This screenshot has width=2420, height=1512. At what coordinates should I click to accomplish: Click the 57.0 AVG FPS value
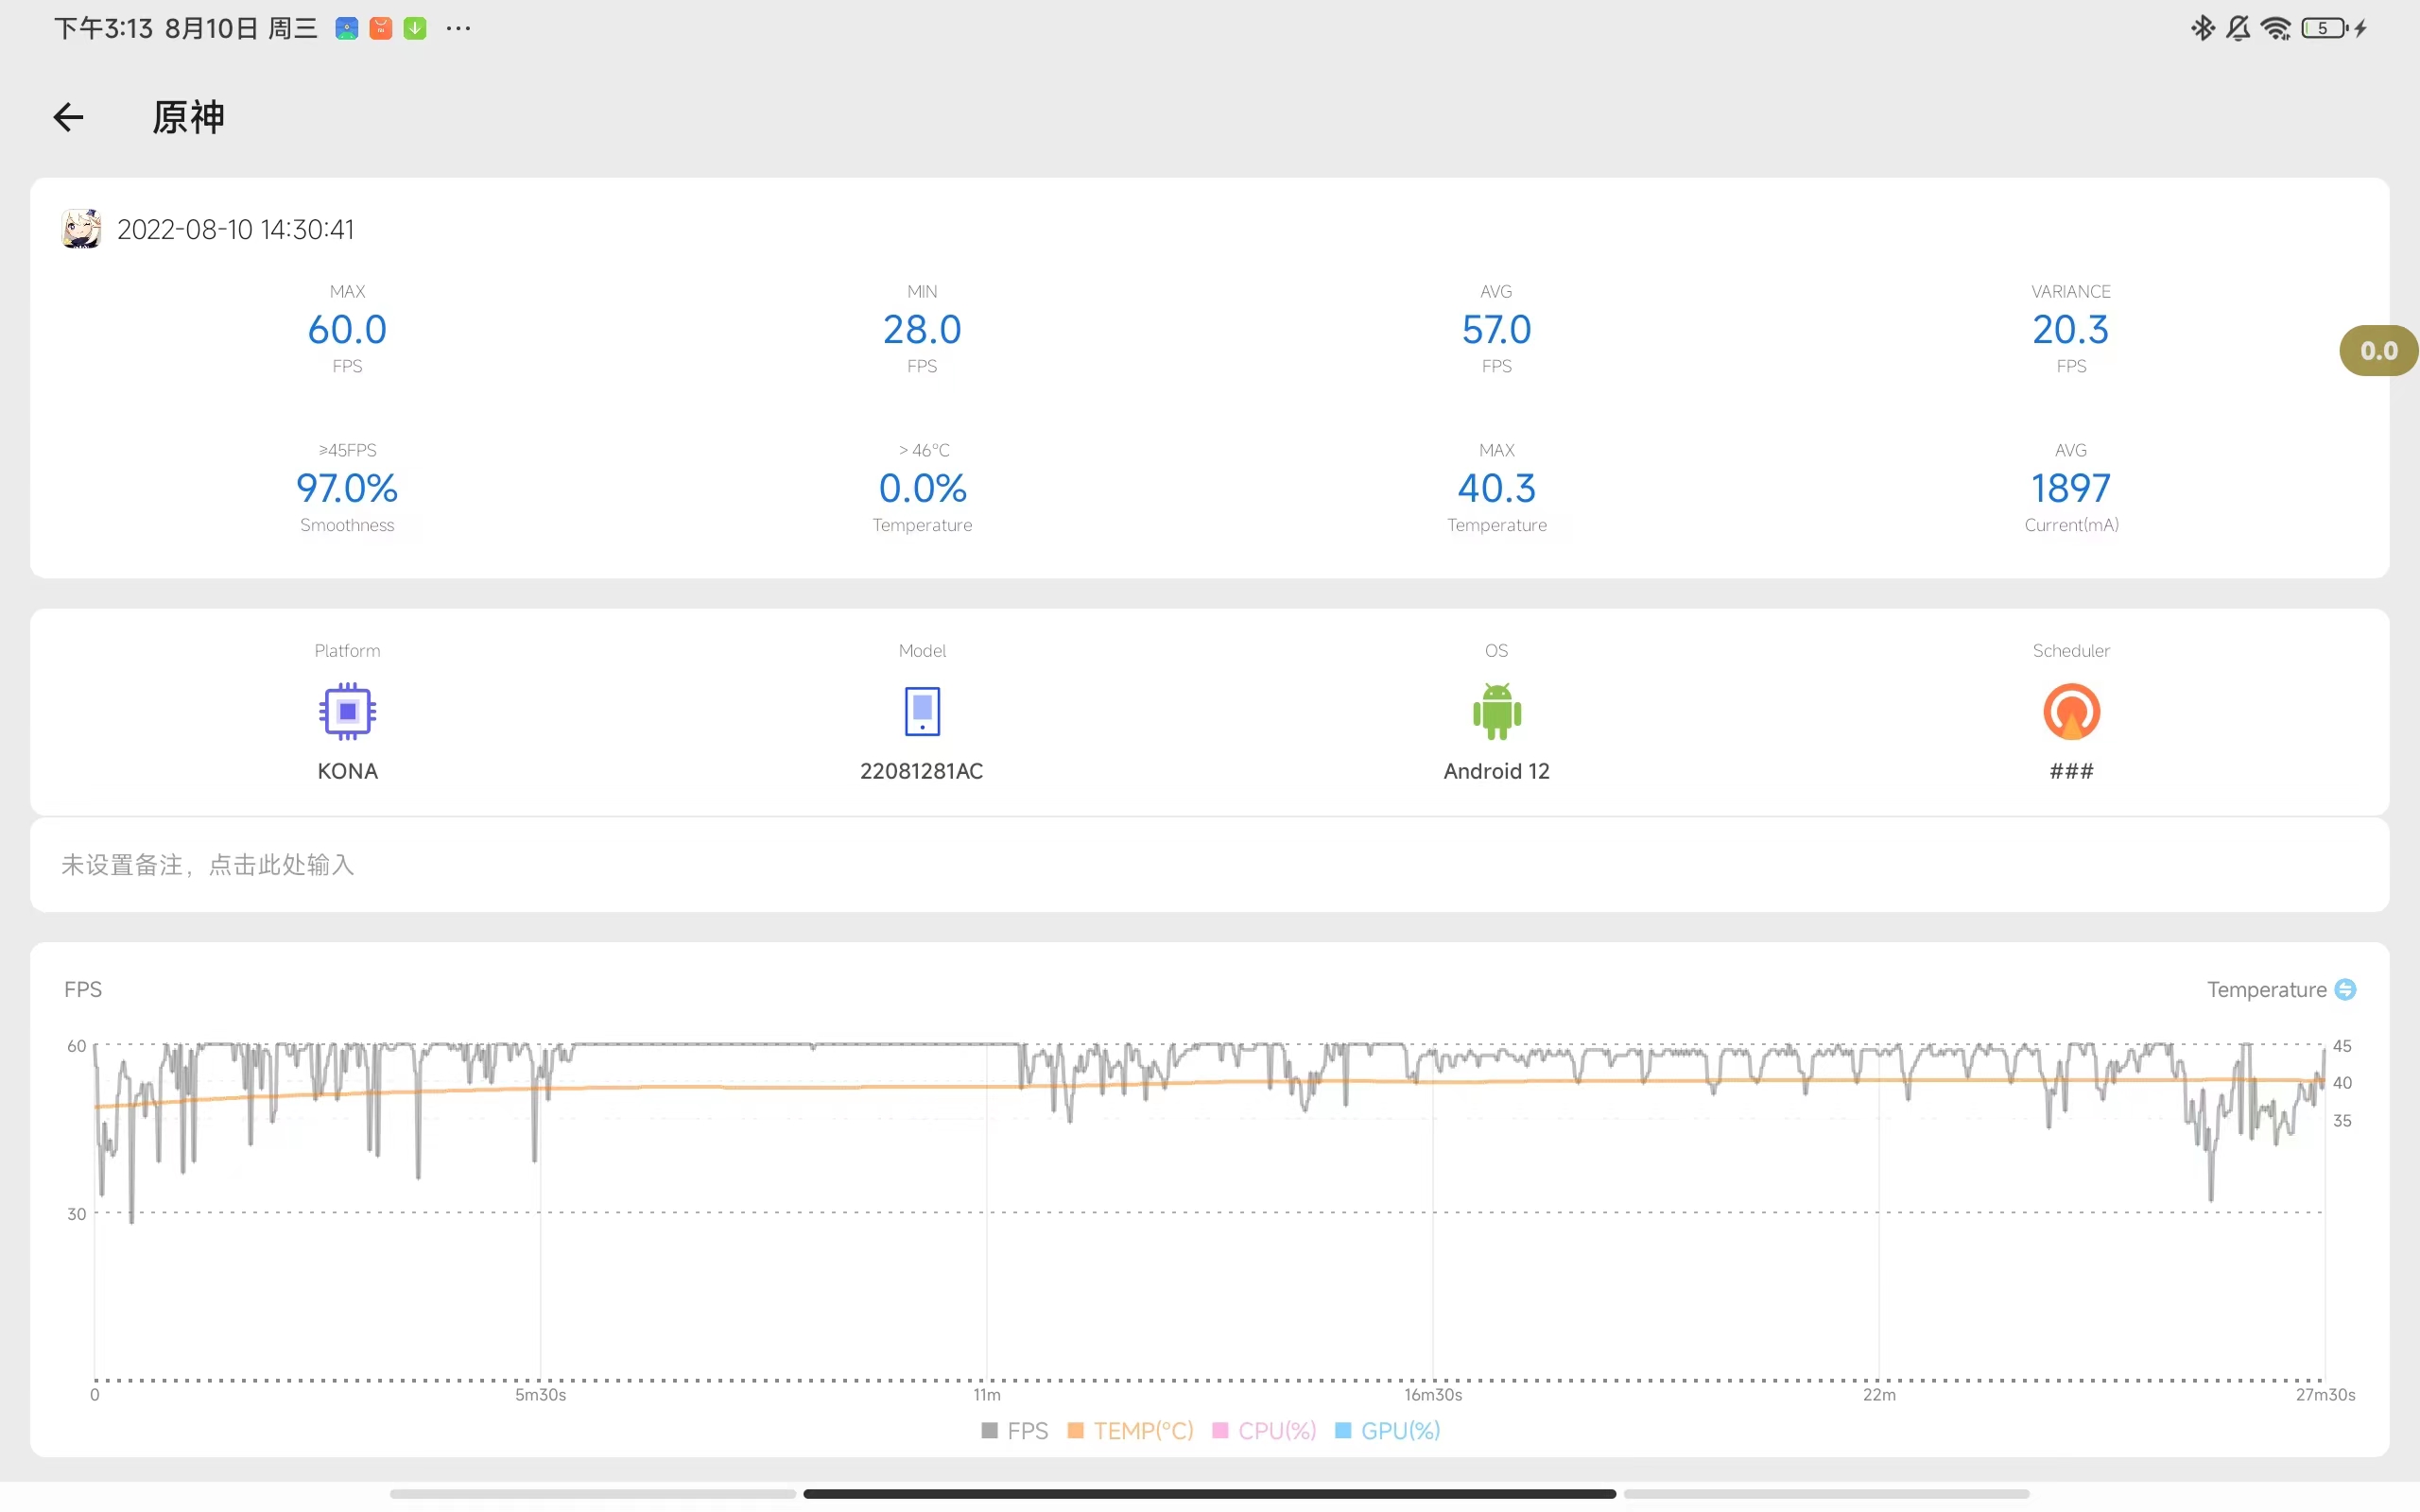pyautogui.click(x=1496, y=329)
